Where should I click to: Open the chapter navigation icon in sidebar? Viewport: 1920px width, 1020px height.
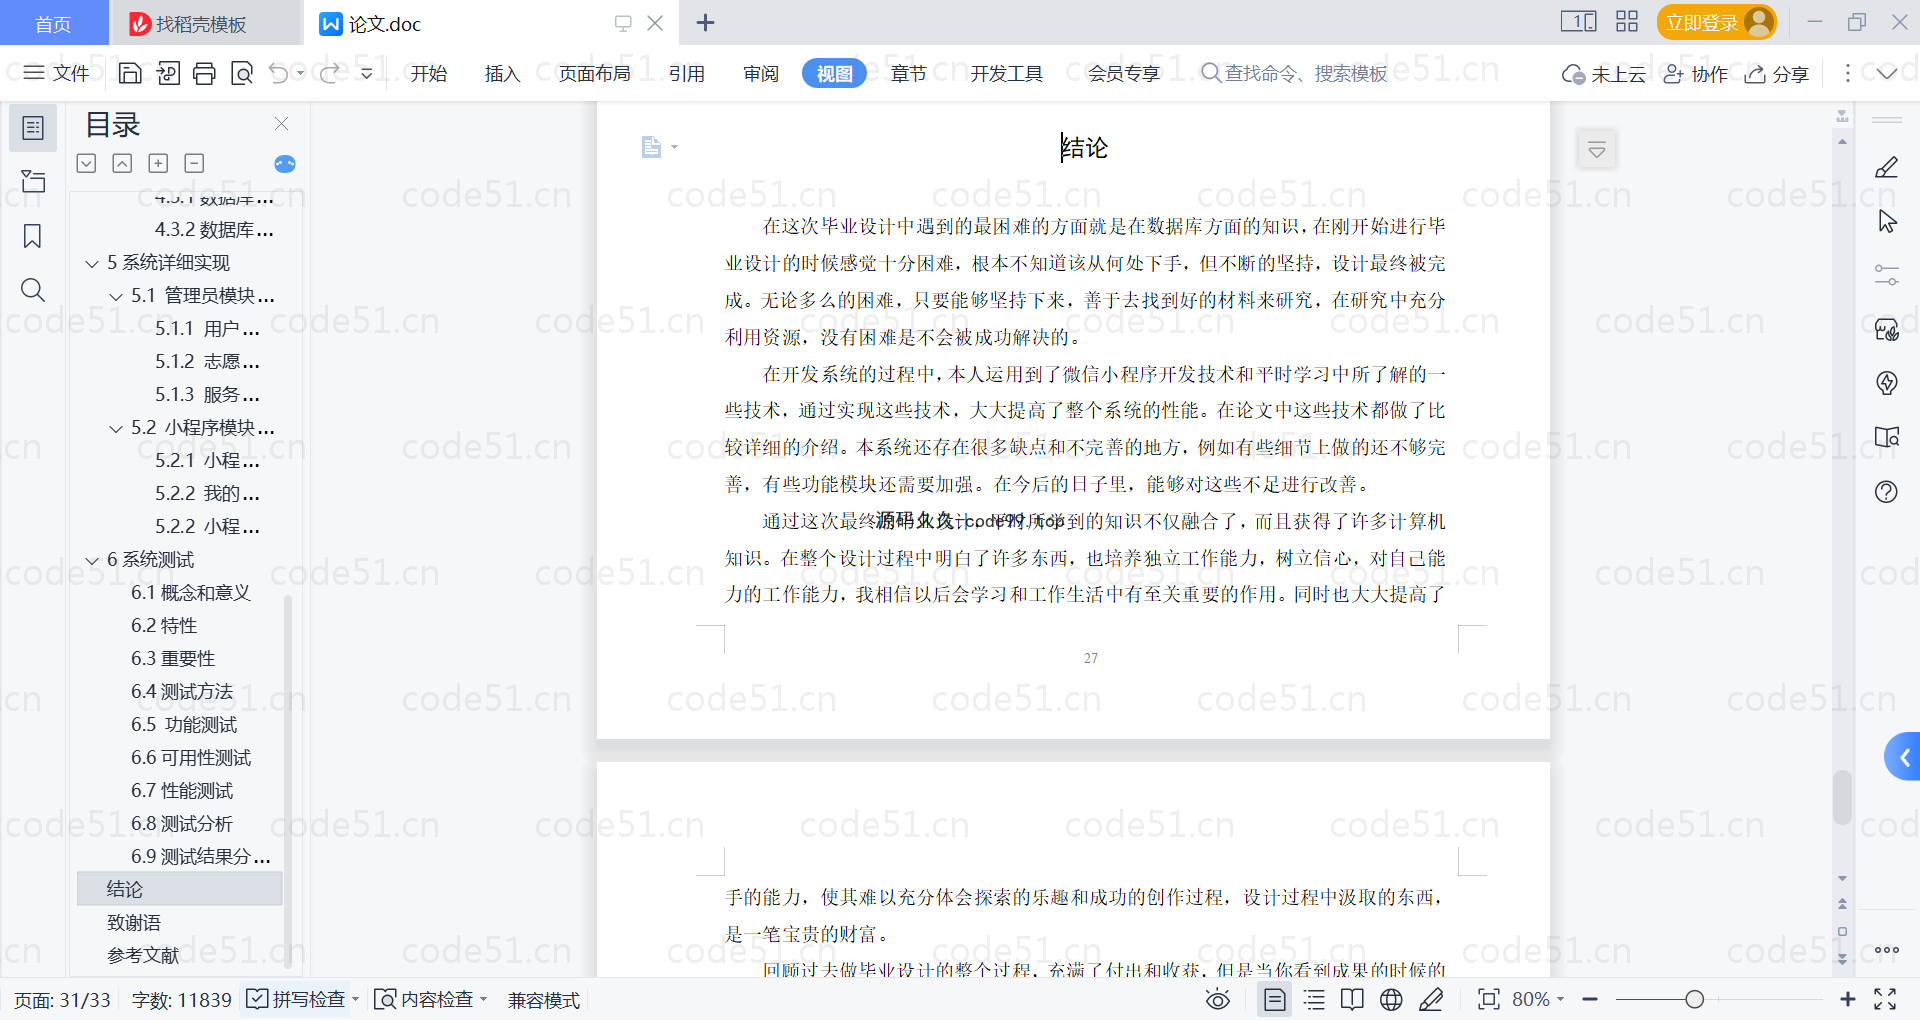point(33,181)
